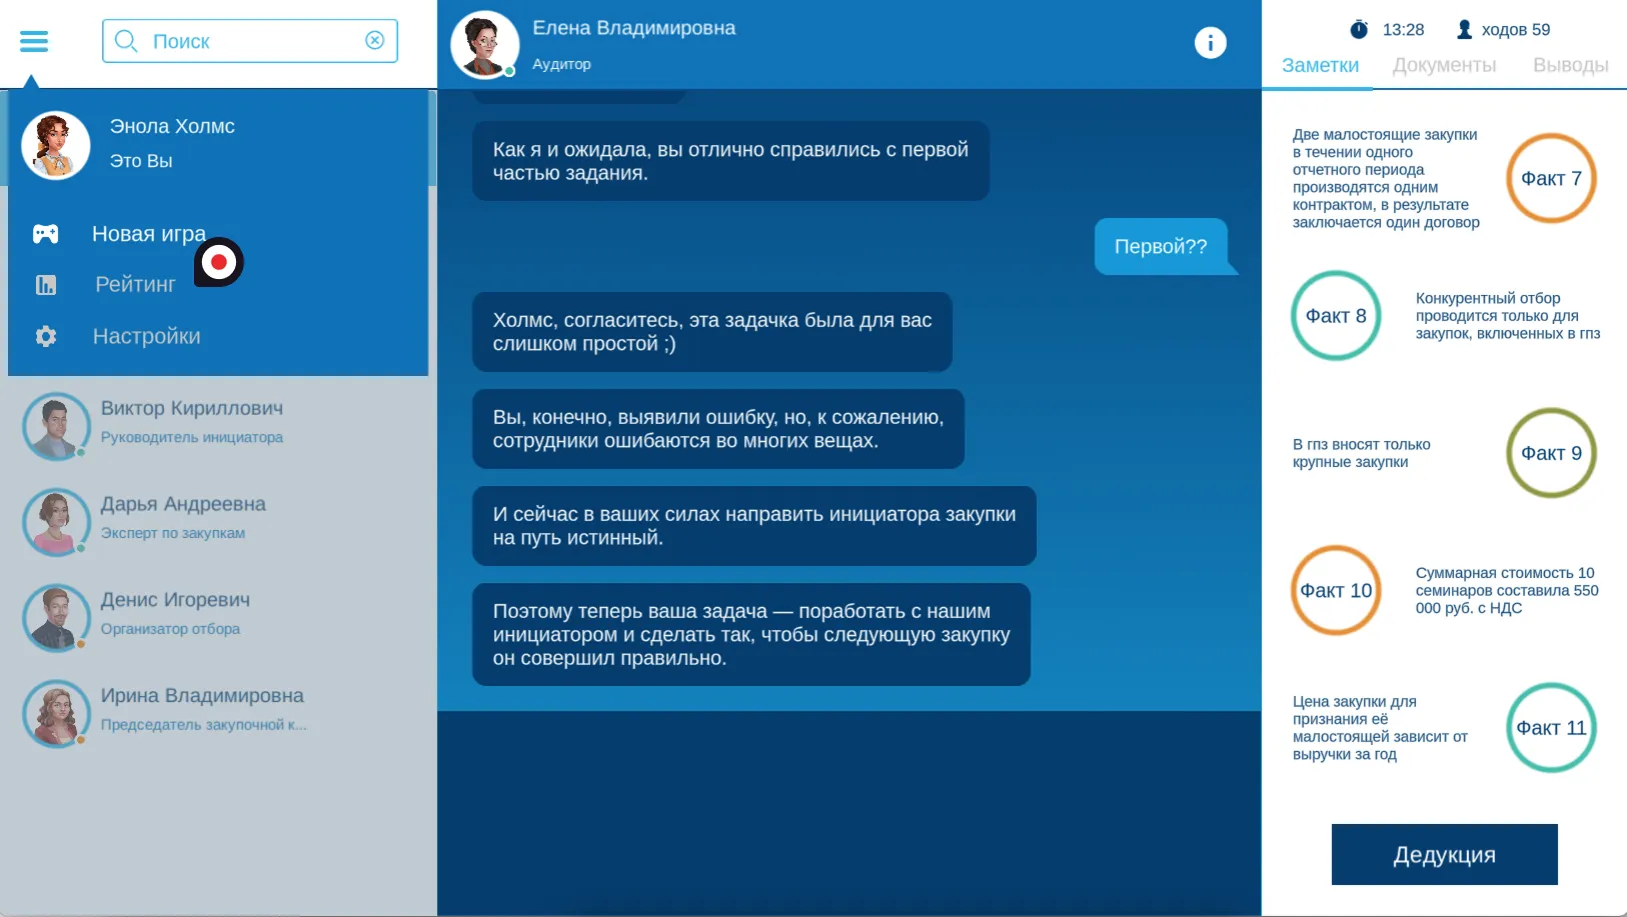Switch to the Документы tab
This screenshot has height=917, width=1627.
tap(1443, 65)
